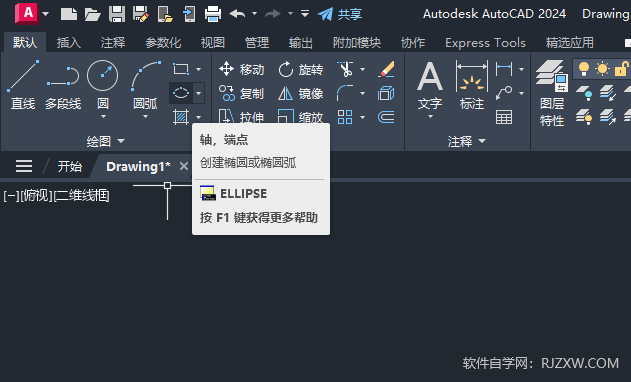This screenshot has width=631, height=382.
Task: Insert a table with table icon
Action: 504,117
